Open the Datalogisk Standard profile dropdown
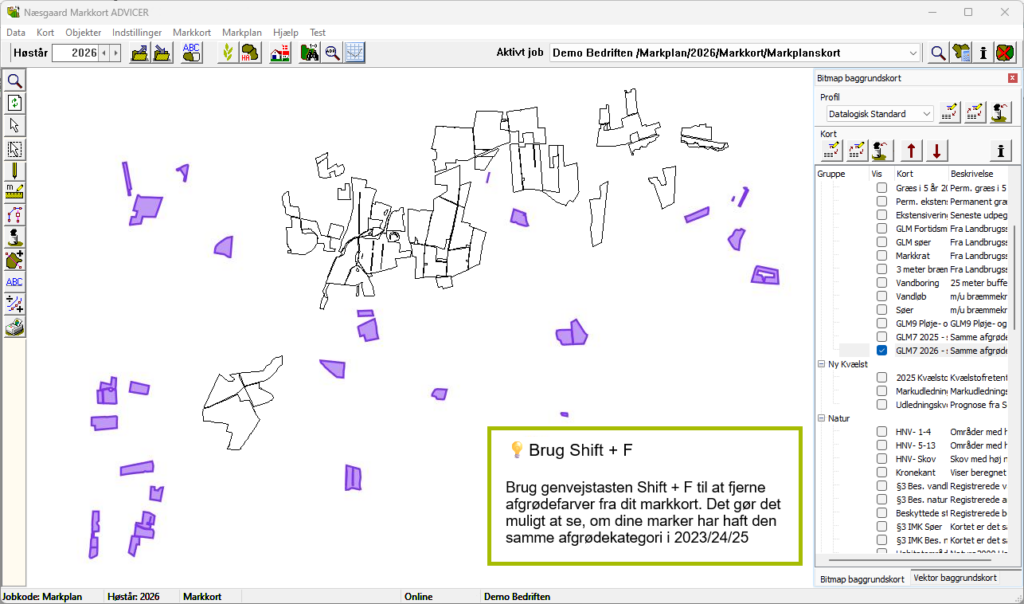Image resolution: width=1024 pixels, height=604 pixels. point(926,114)
